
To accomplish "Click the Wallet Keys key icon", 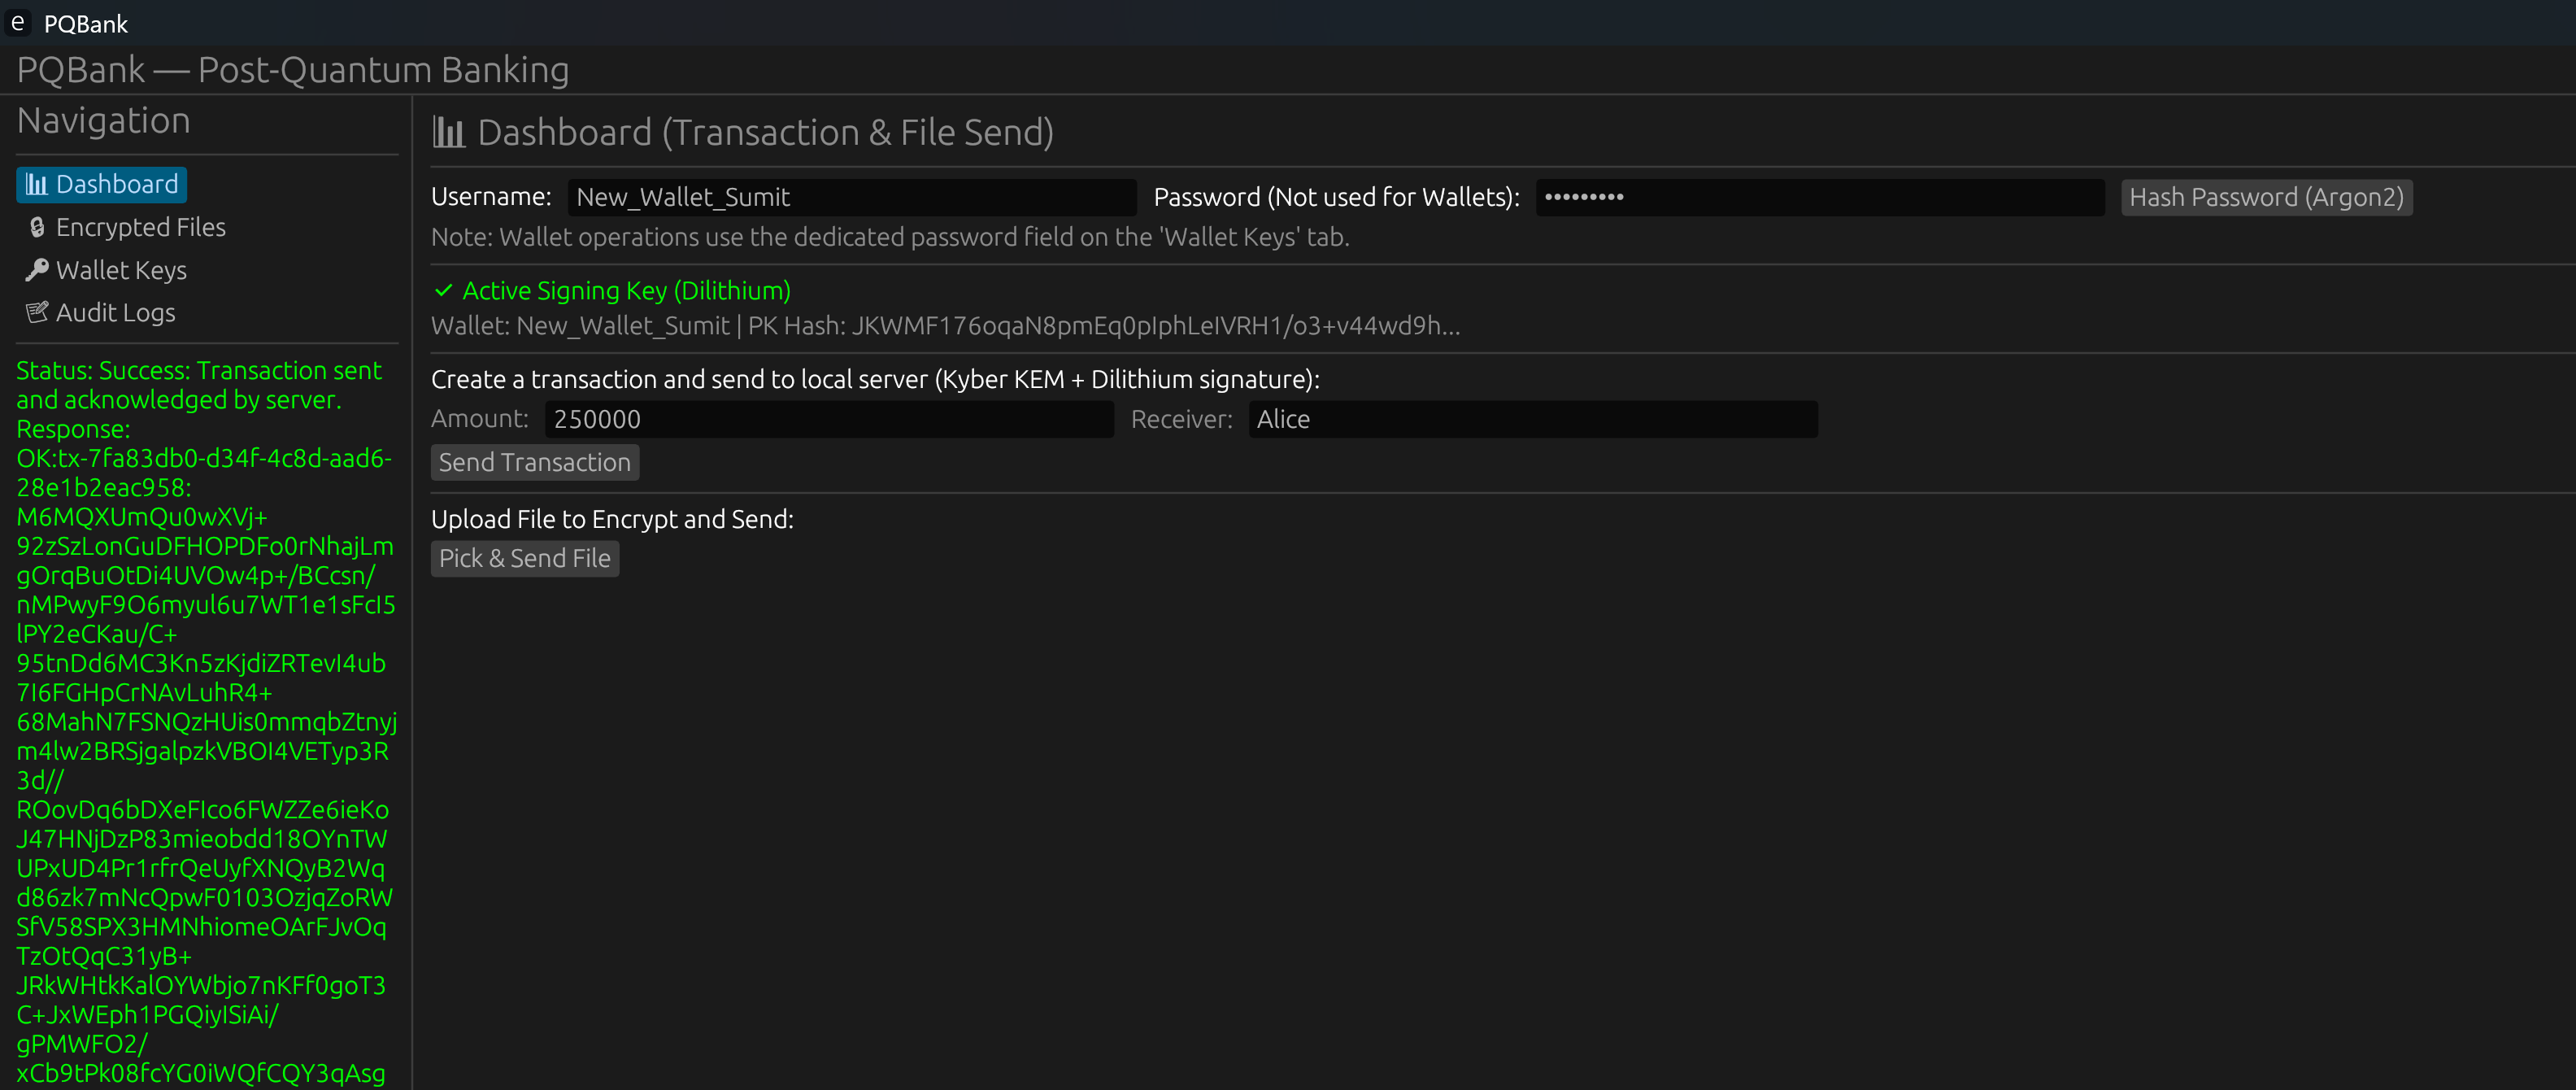I will 37,270.
